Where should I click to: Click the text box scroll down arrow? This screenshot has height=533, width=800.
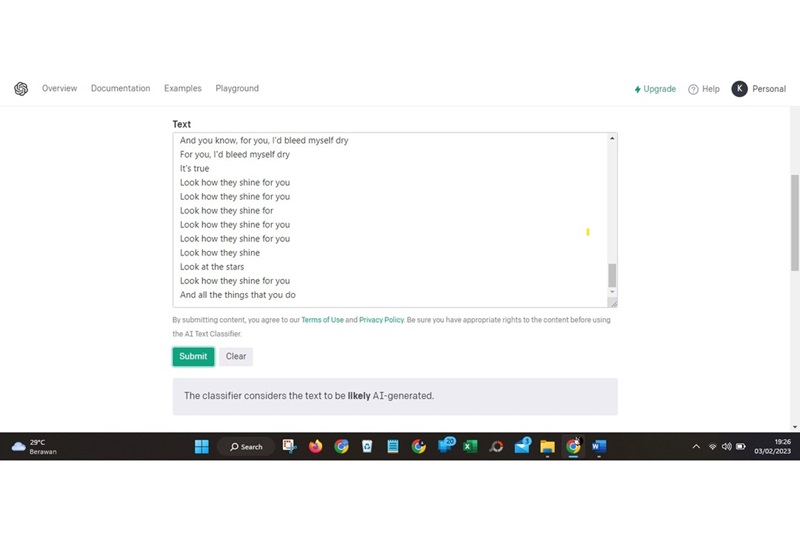click(612, 292)
